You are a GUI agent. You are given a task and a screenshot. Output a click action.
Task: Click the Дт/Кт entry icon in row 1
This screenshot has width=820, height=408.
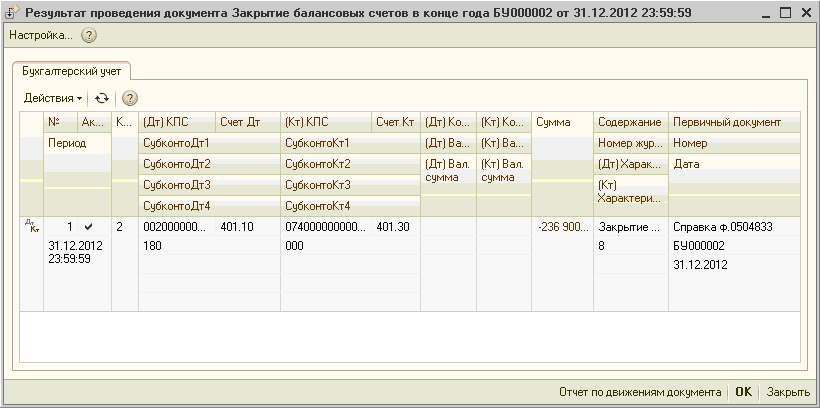pos(30,227)
